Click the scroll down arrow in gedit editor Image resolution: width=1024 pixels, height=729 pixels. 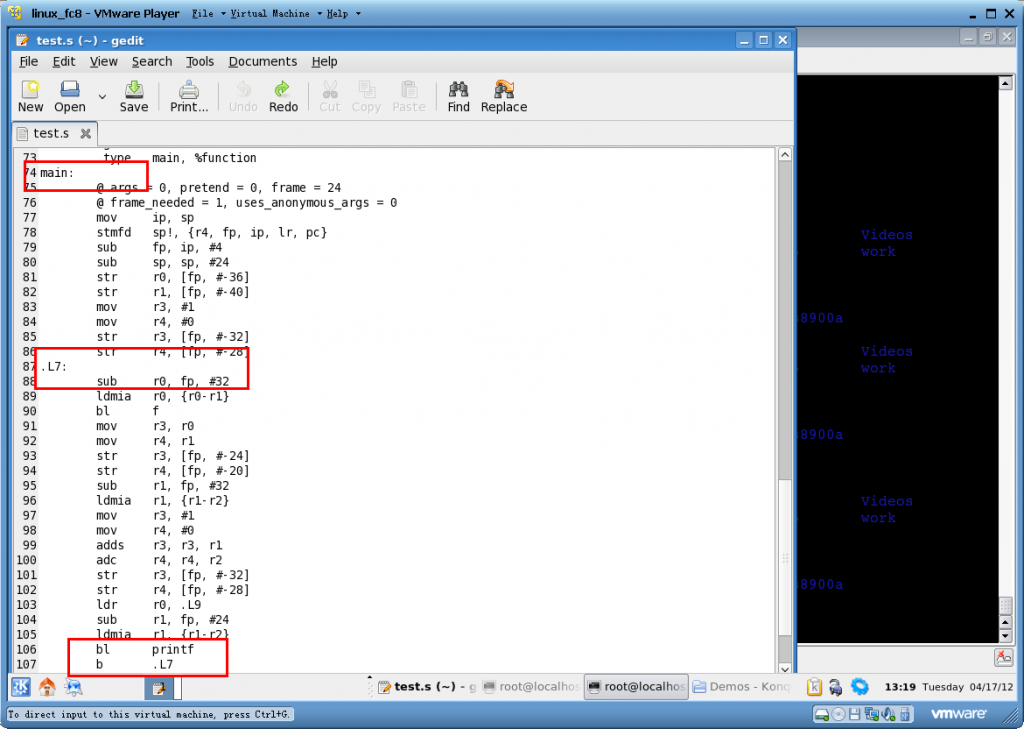[x=784, y=667]
